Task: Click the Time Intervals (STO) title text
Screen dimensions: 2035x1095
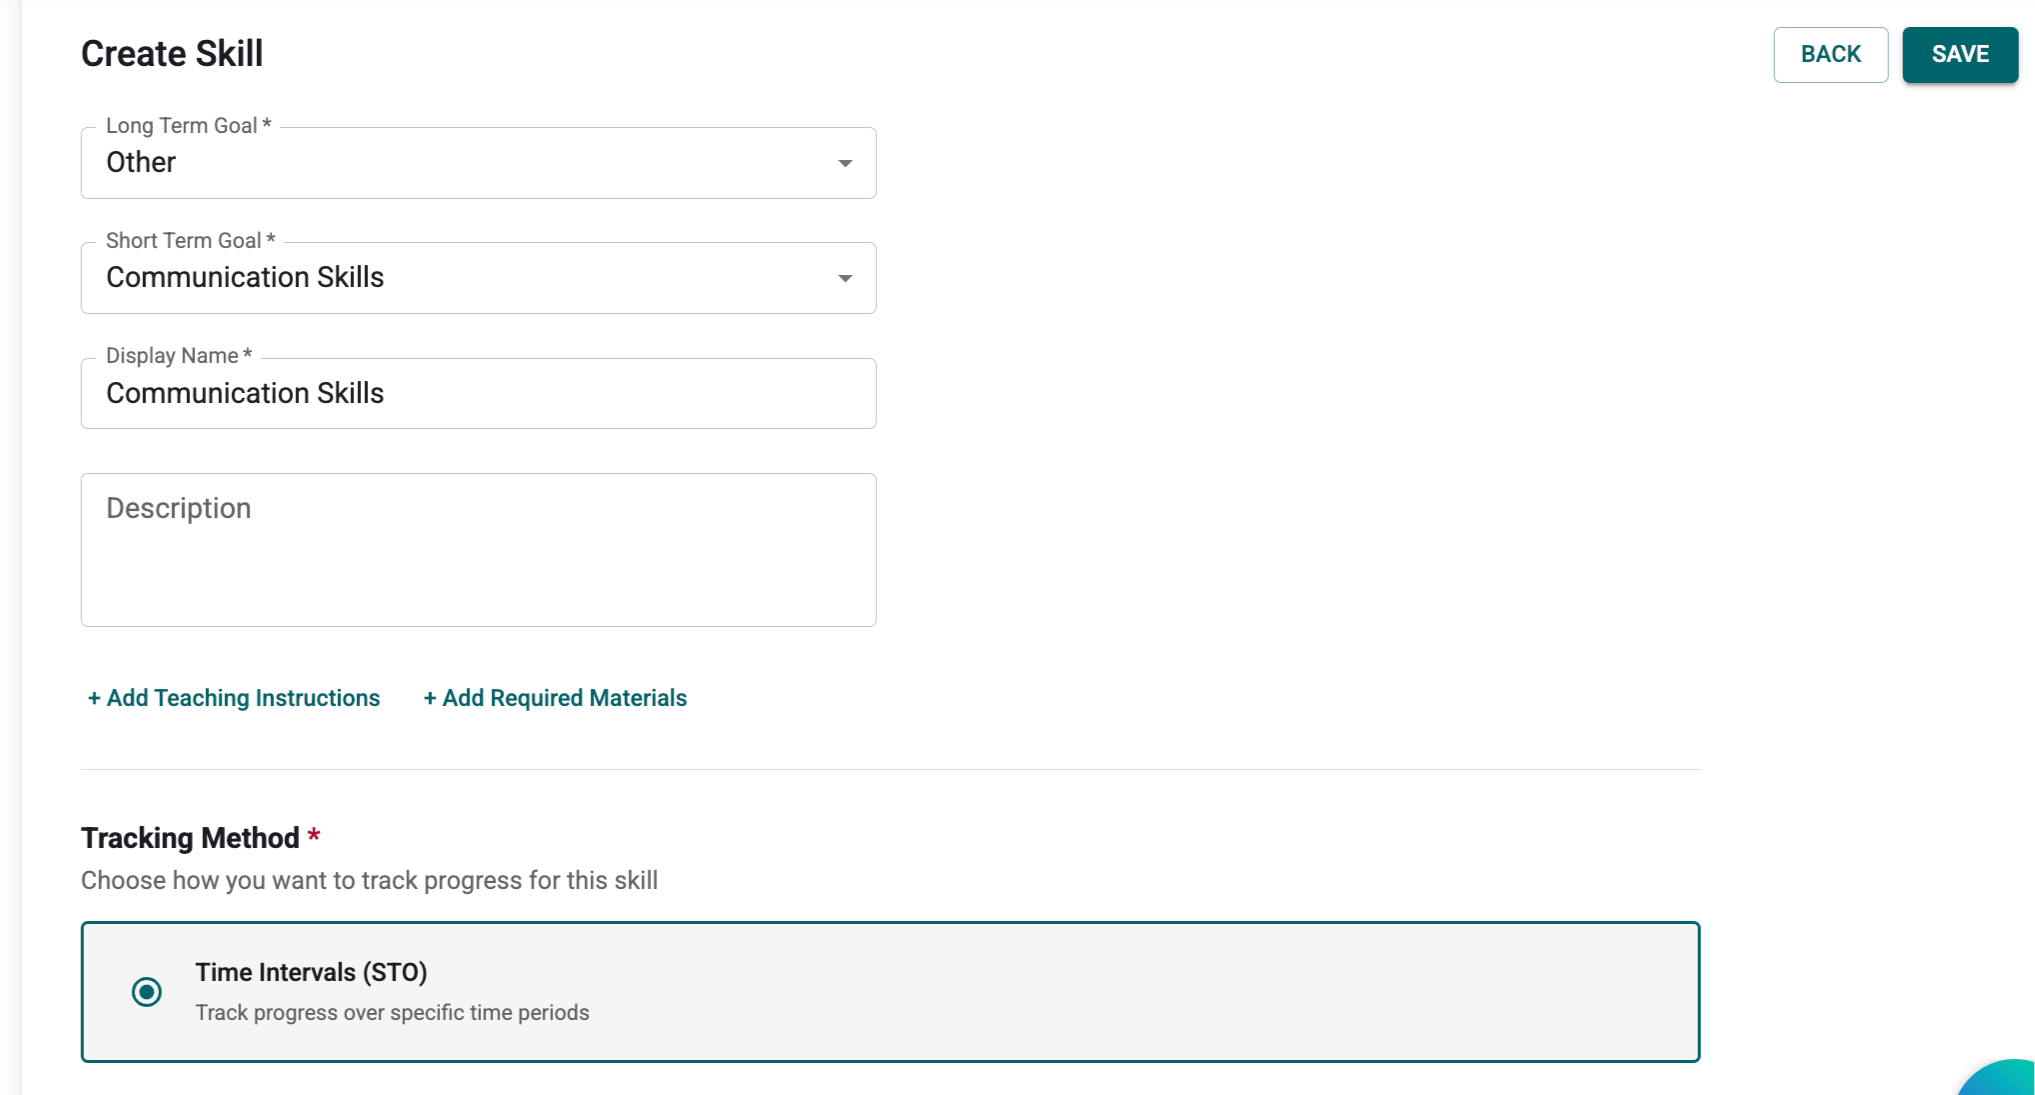Action: (x=311, y=972)
